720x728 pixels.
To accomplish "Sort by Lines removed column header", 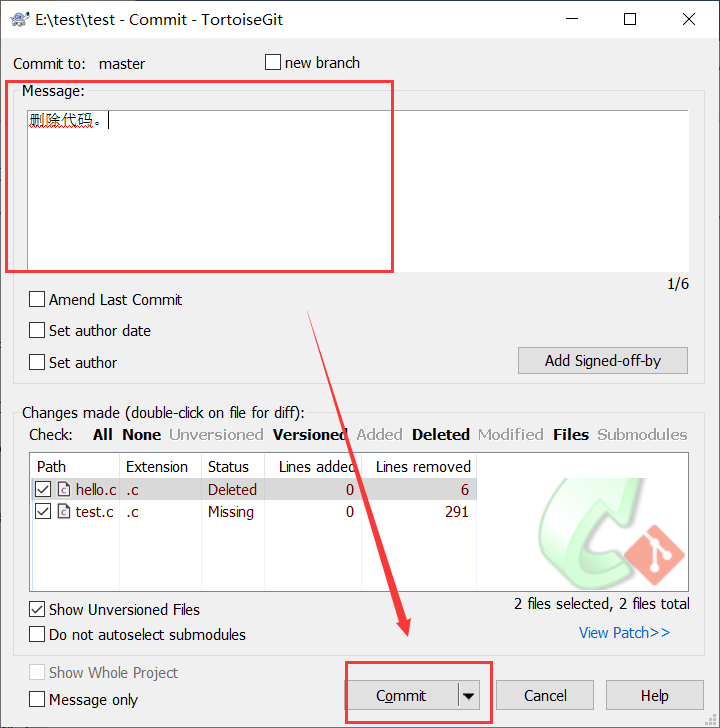I will coord(419,466).
